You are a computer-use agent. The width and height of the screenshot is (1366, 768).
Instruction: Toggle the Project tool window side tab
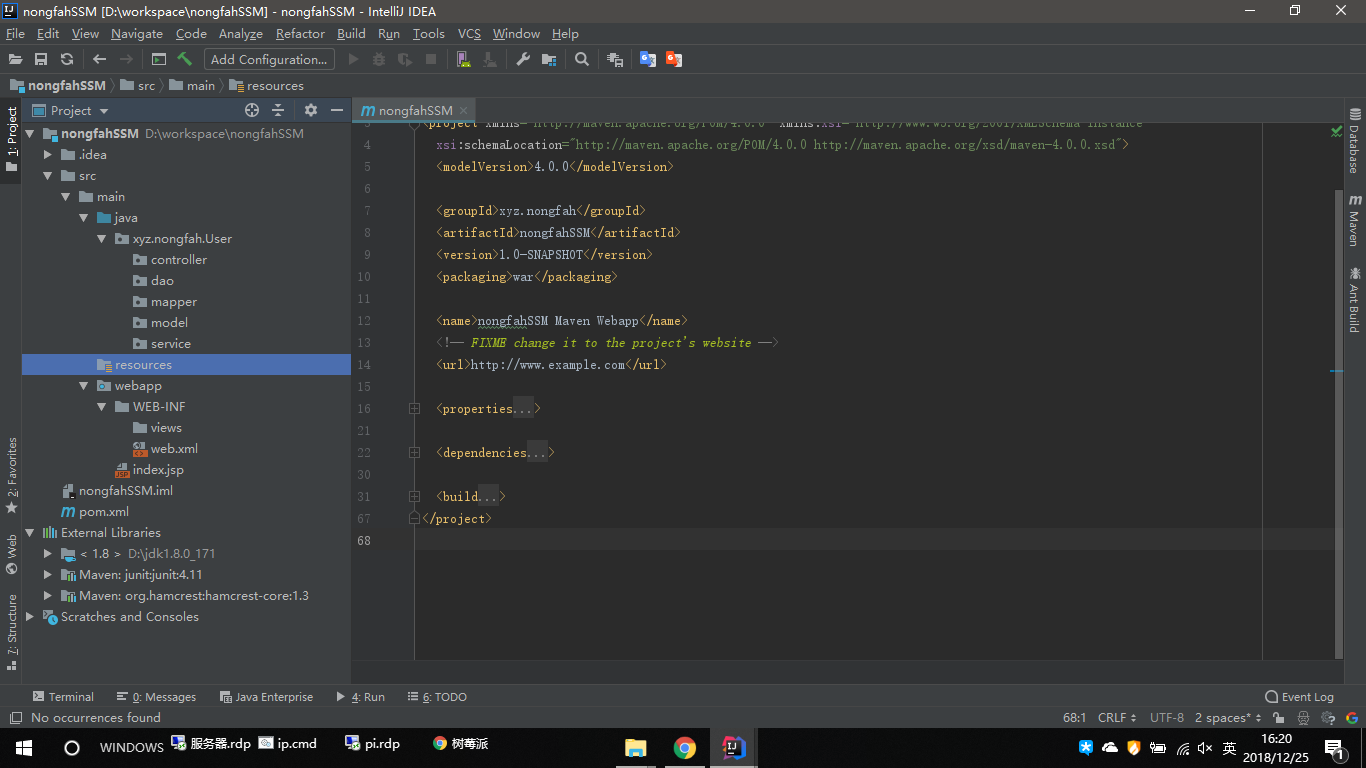(x=12, y=139)
